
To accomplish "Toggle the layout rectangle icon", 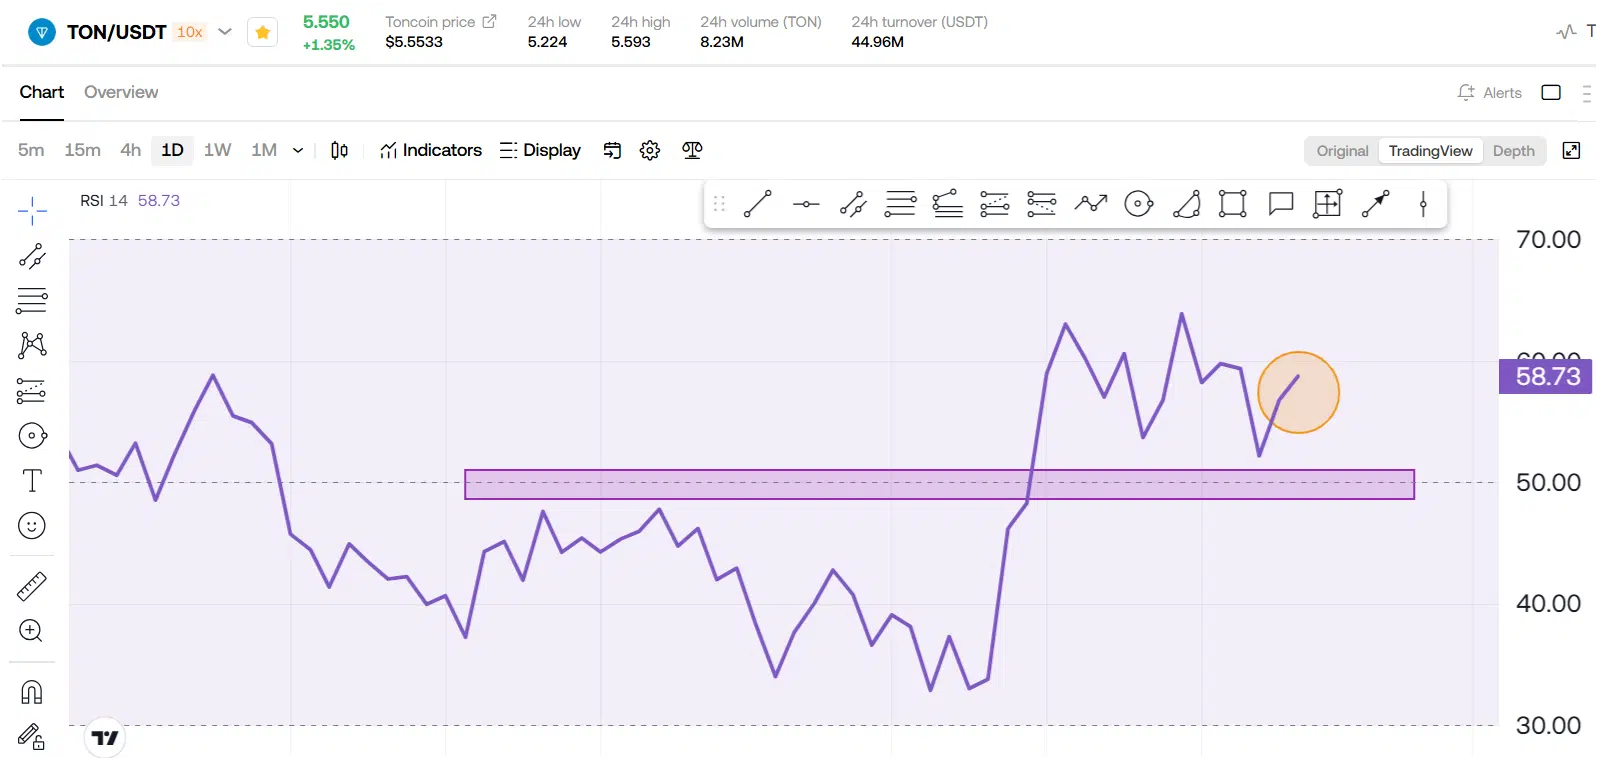I will point(1551,92).
